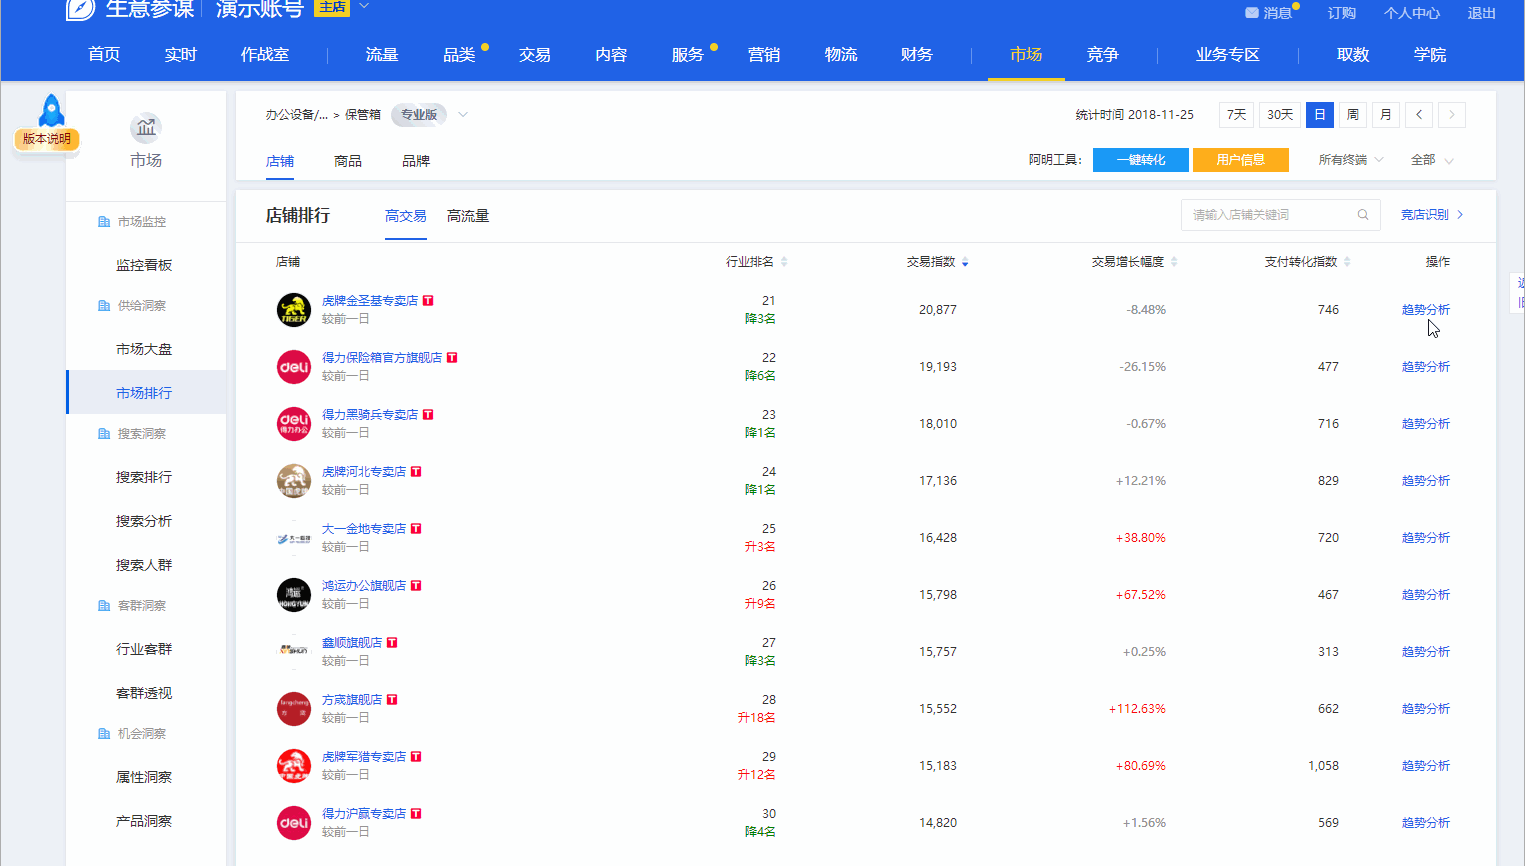Image resolution: width=1525 pixels, height=866 pixels.
Task: Click the 得力黑骑兵专卖店 logo
Action: pyautogui.click(x=294, y=424)
